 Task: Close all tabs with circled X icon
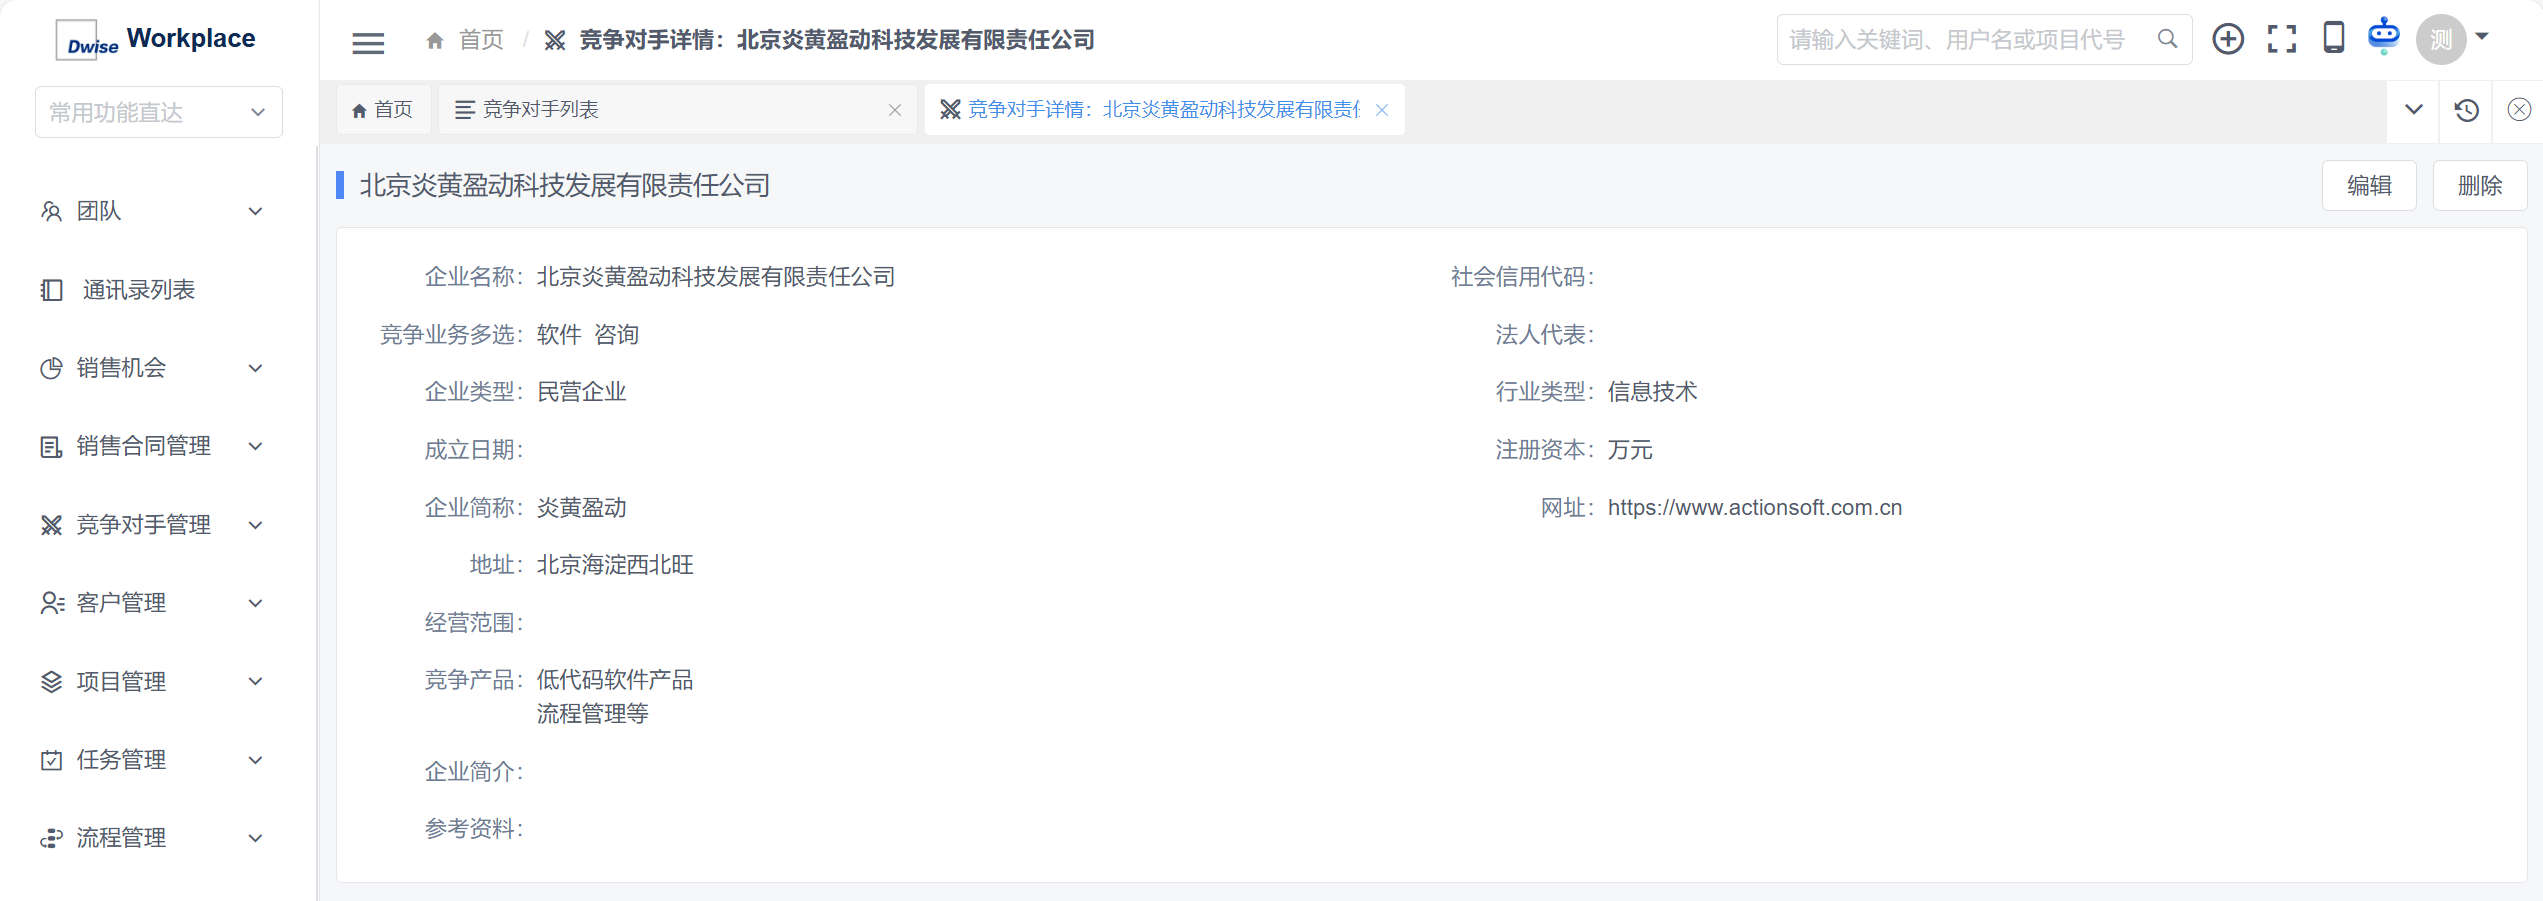[x=2519, y=110]
